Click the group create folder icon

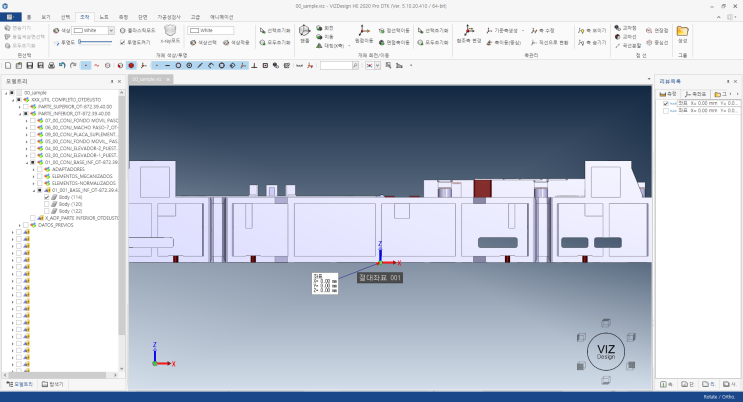pos(682,31)
